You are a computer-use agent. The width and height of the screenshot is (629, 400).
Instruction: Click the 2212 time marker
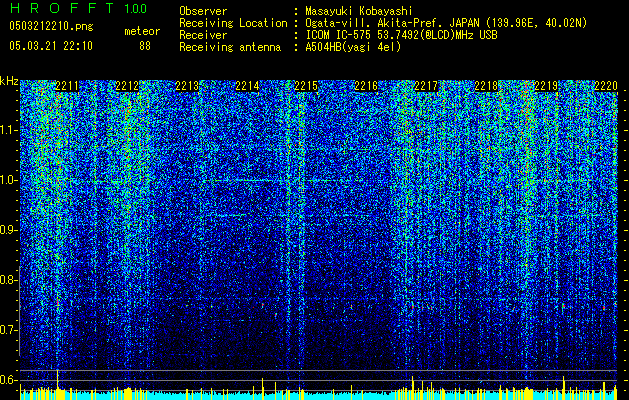click(127, 86)
